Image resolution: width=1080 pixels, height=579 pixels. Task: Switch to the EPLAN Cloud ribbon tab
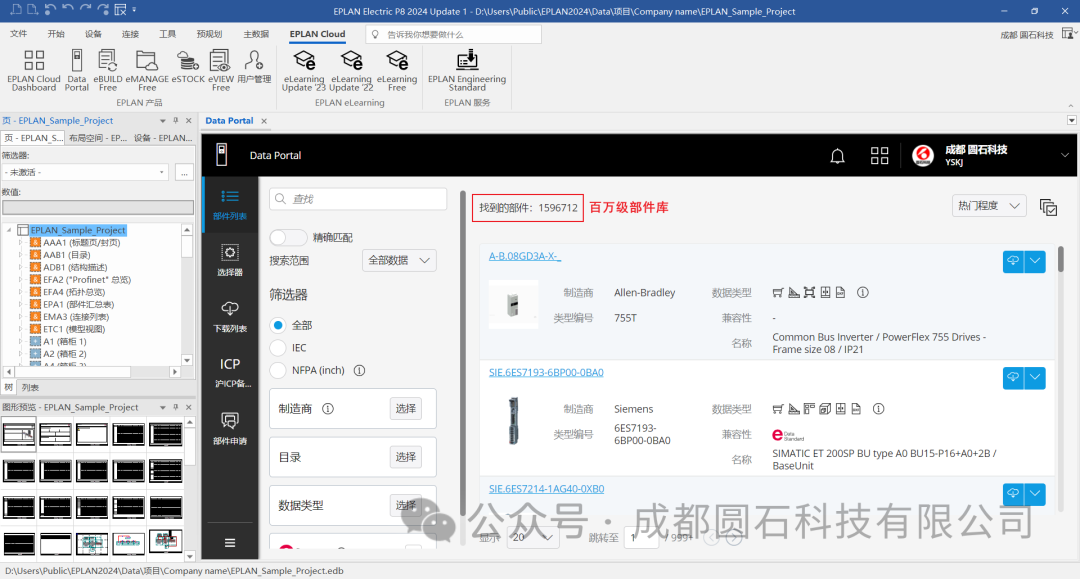point(317,33)
